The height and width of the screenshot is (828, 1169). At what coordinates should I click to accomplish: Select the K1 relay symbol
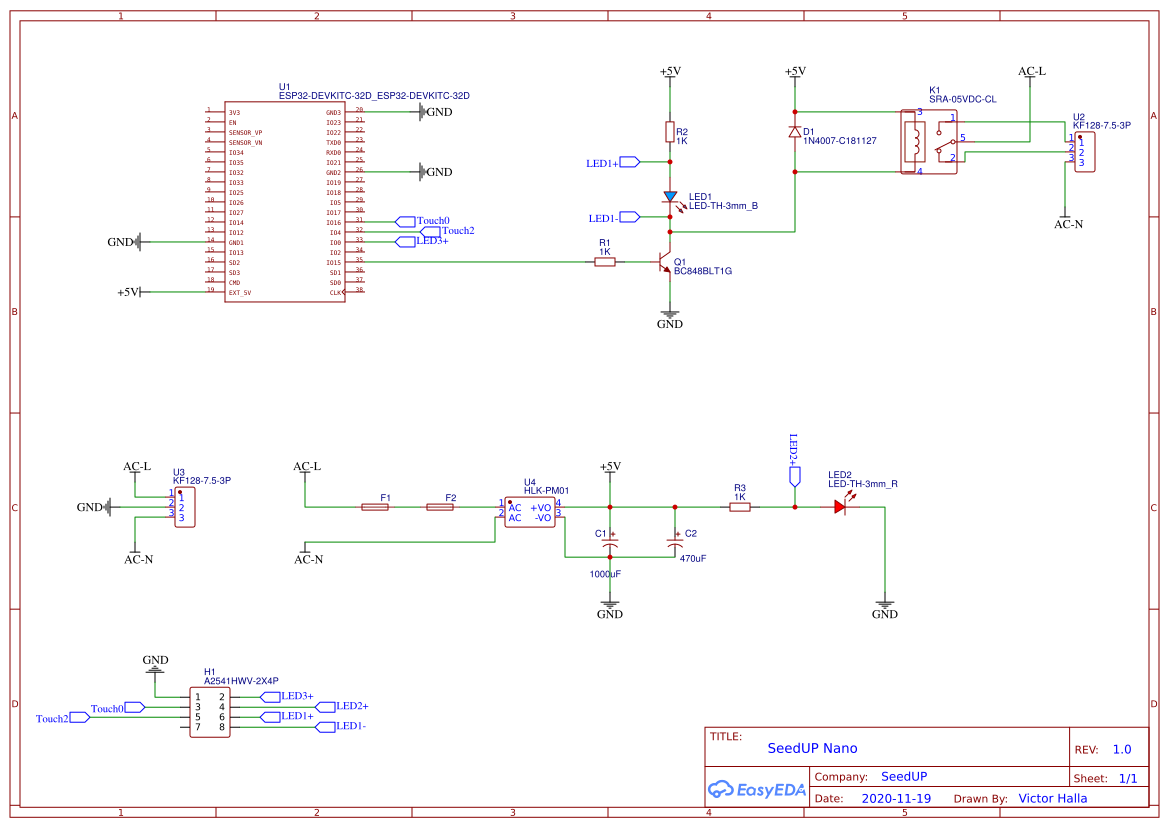coord(929,142)
